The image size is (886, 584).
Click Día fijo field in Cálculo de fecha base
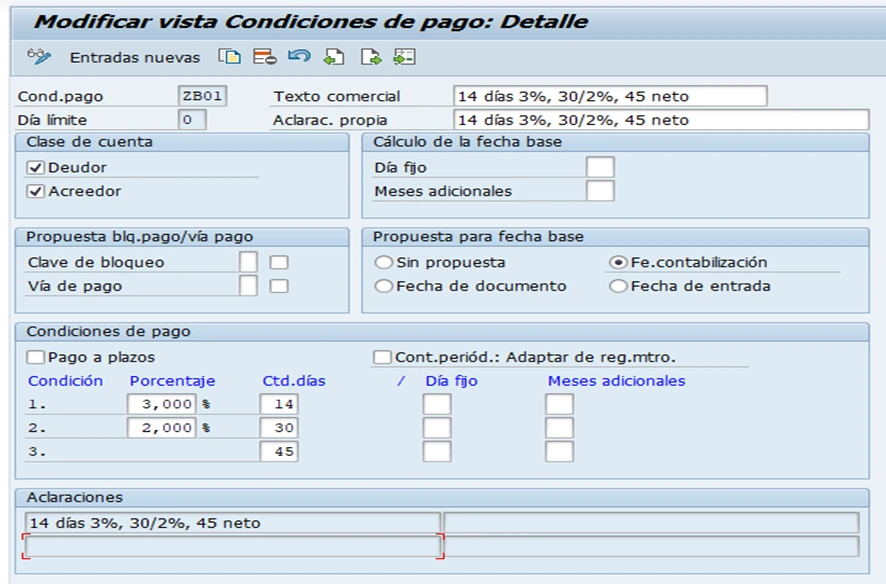click(x=600, y=167)
